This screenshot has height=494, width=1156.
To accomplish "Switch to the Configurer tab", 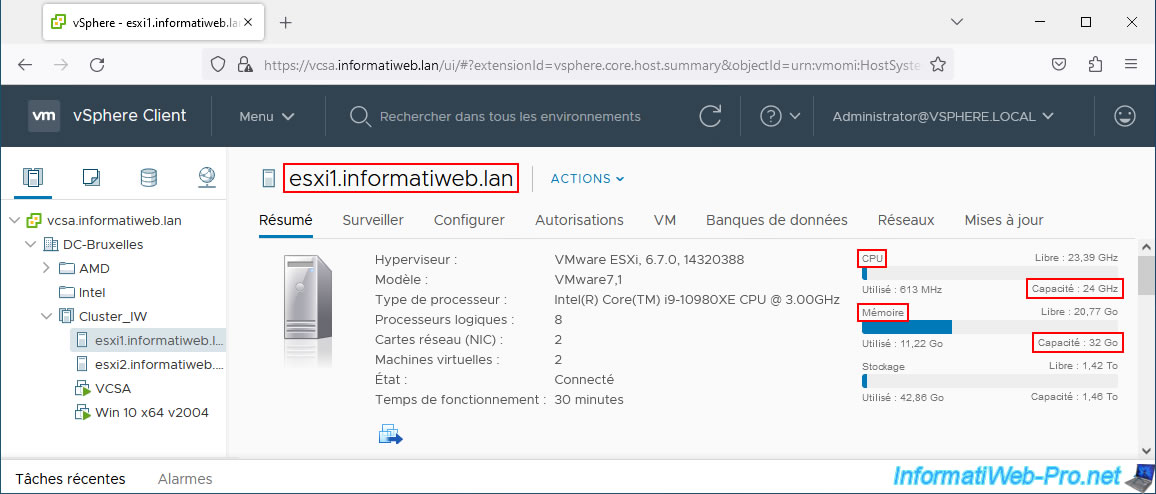I will (x=469, y=220).
